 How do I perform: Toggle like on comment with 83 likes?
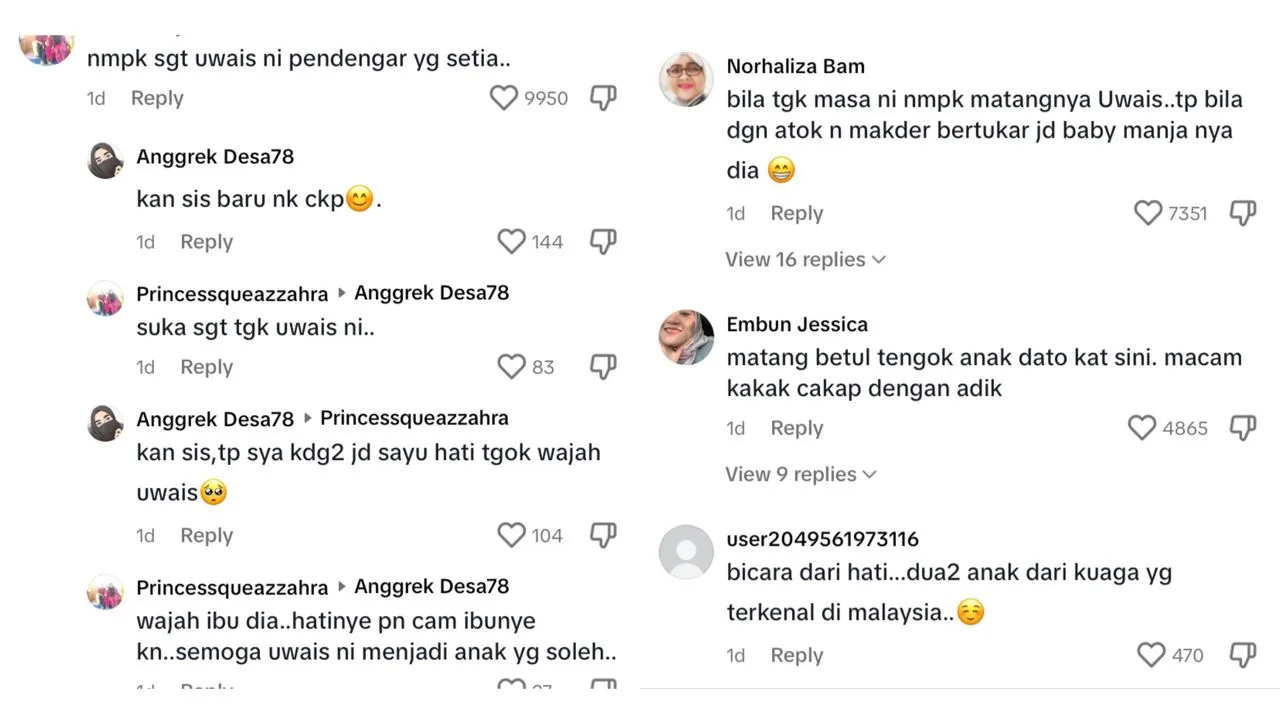point(512,368)
